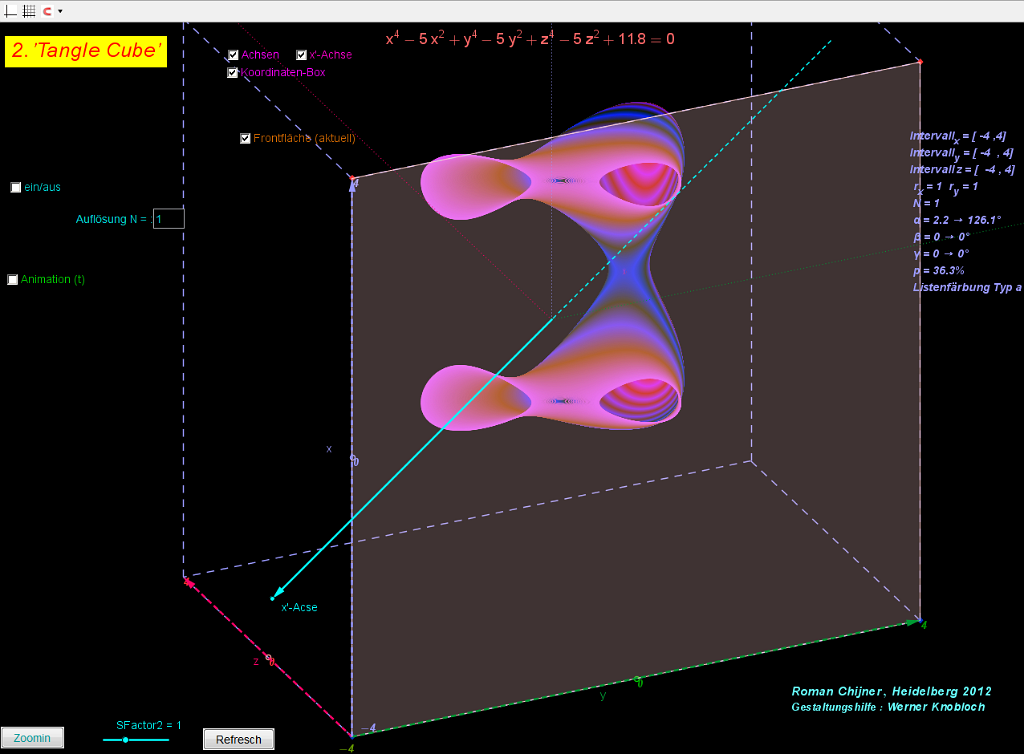Toggle the axes display icon in toolbar

[x=12, y=11]
